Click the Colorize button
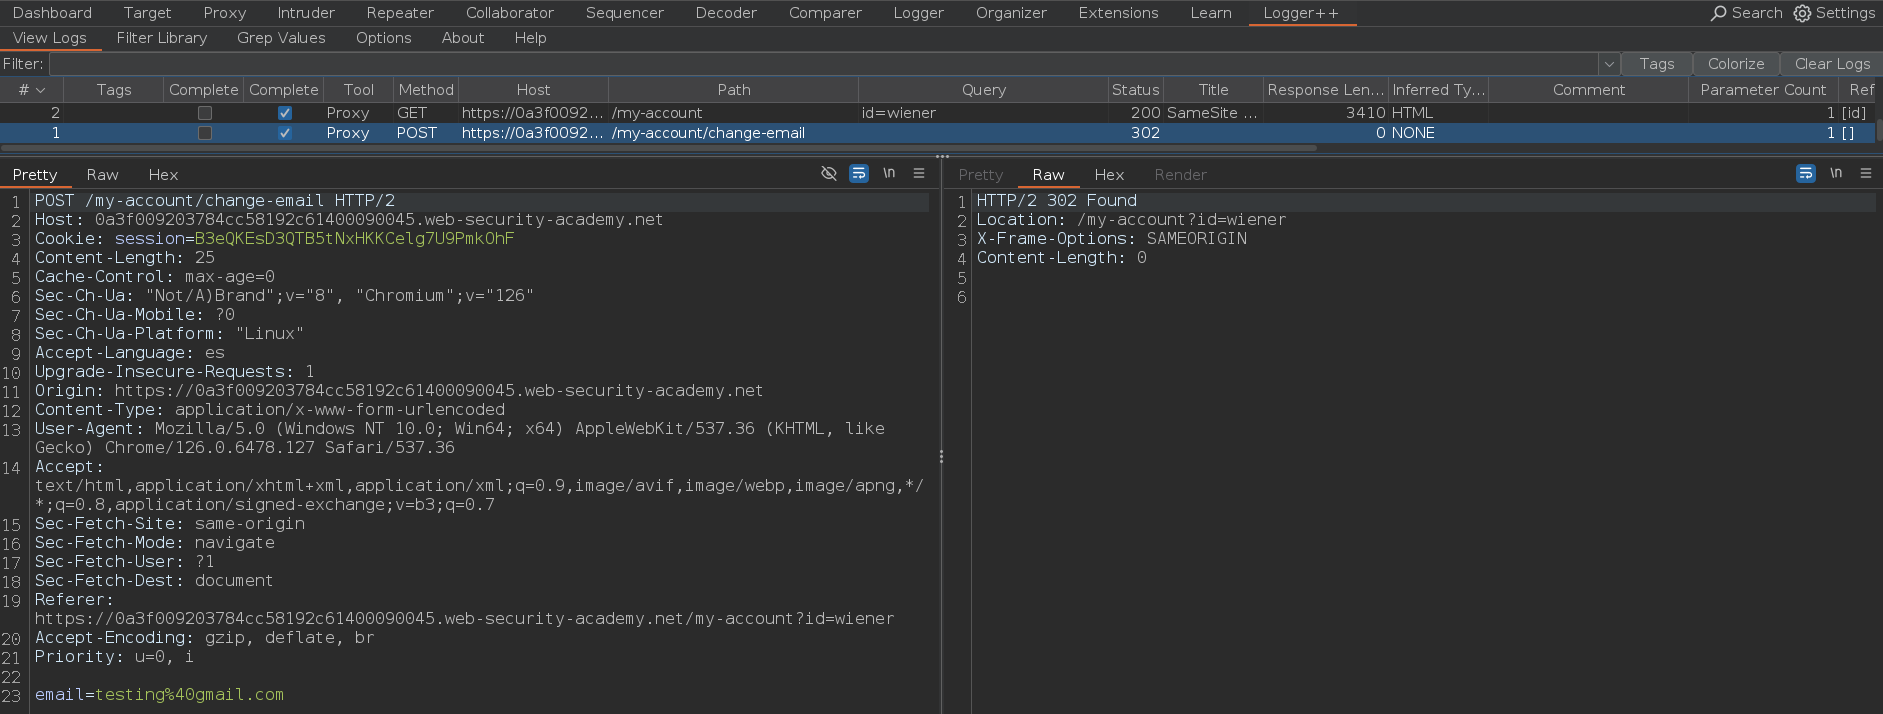This screenshot has height=714, width=1883. (x=1736, y=64)
